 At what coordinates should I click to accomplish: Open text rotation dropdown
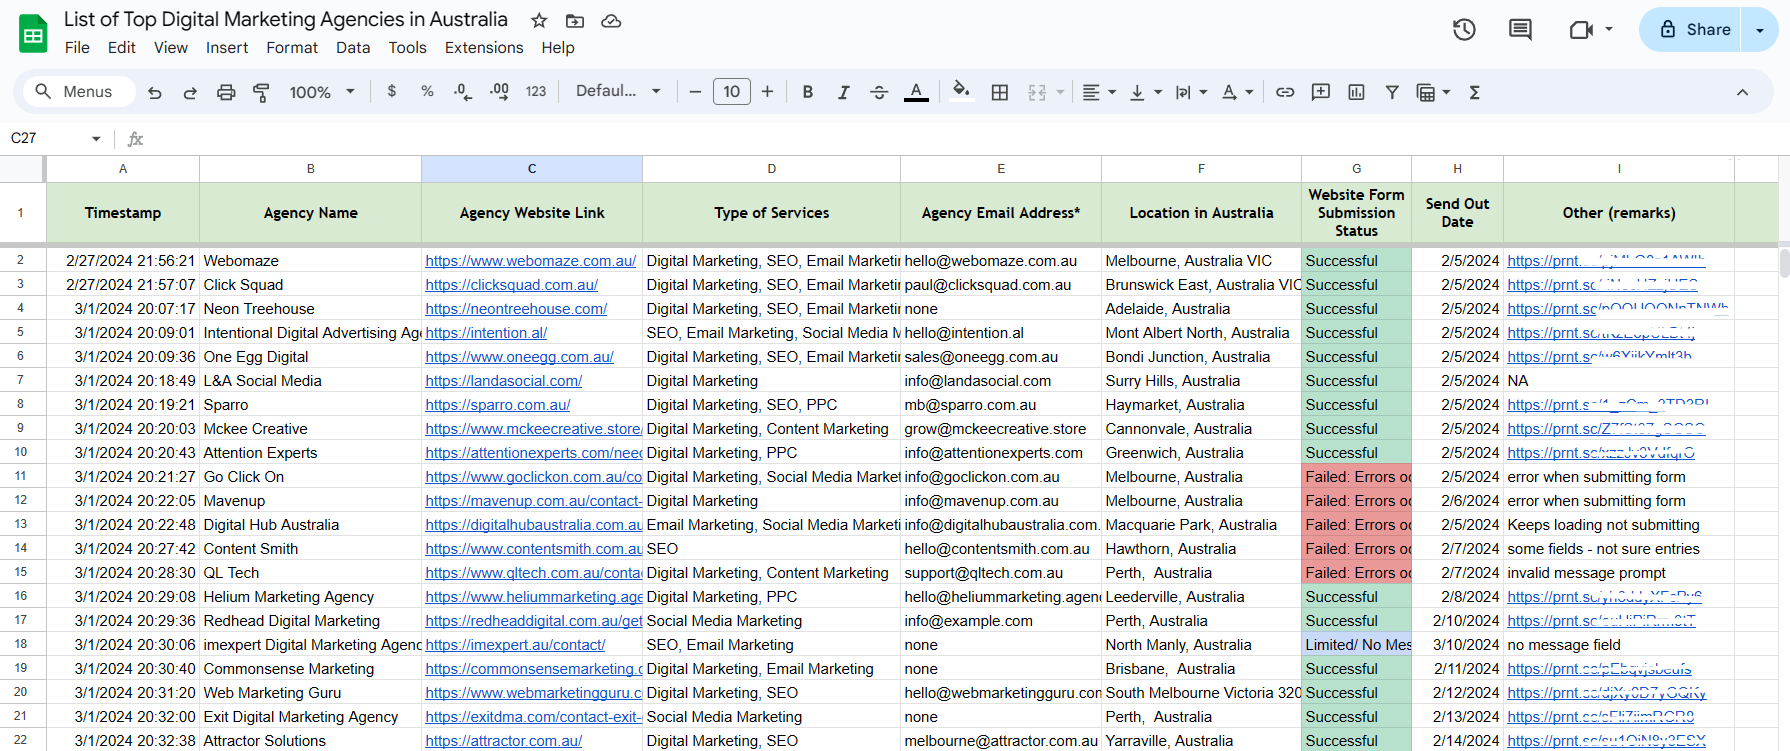(1237, 92)
